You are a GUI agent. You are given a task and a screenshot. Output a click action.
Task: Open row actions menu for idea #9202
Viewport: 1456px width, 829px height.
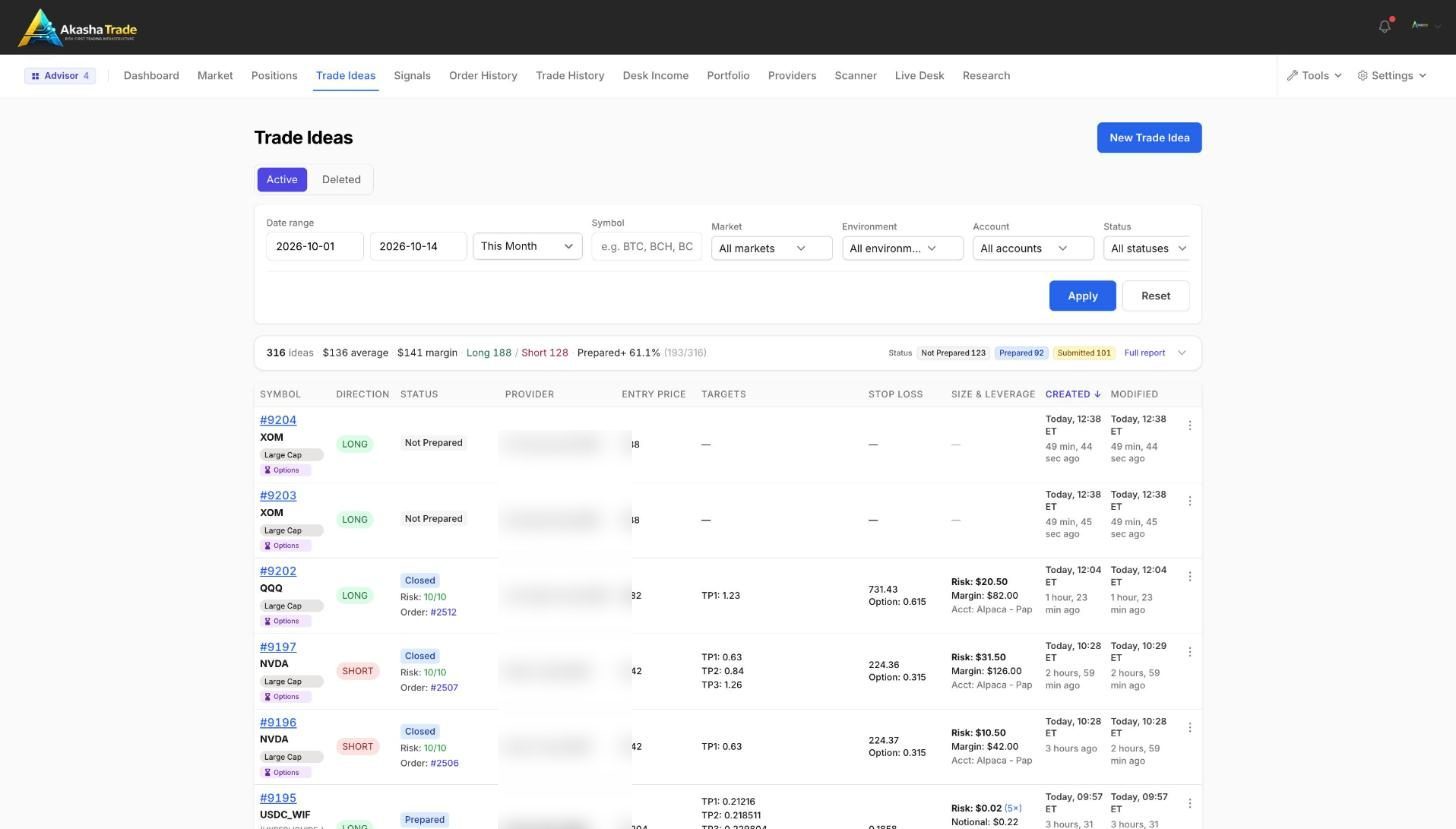[x=1190, y=576]
